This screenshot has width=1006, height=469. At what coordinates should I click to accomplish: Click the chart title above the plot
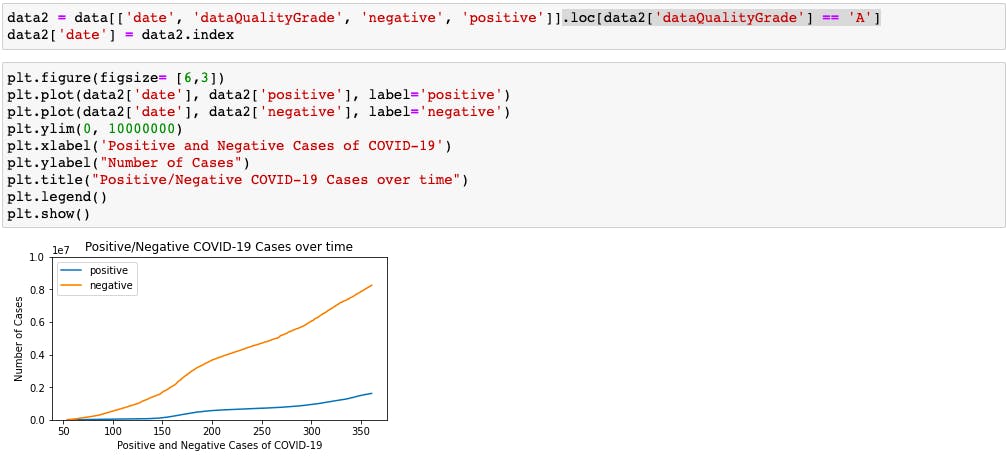click(219, 247)
